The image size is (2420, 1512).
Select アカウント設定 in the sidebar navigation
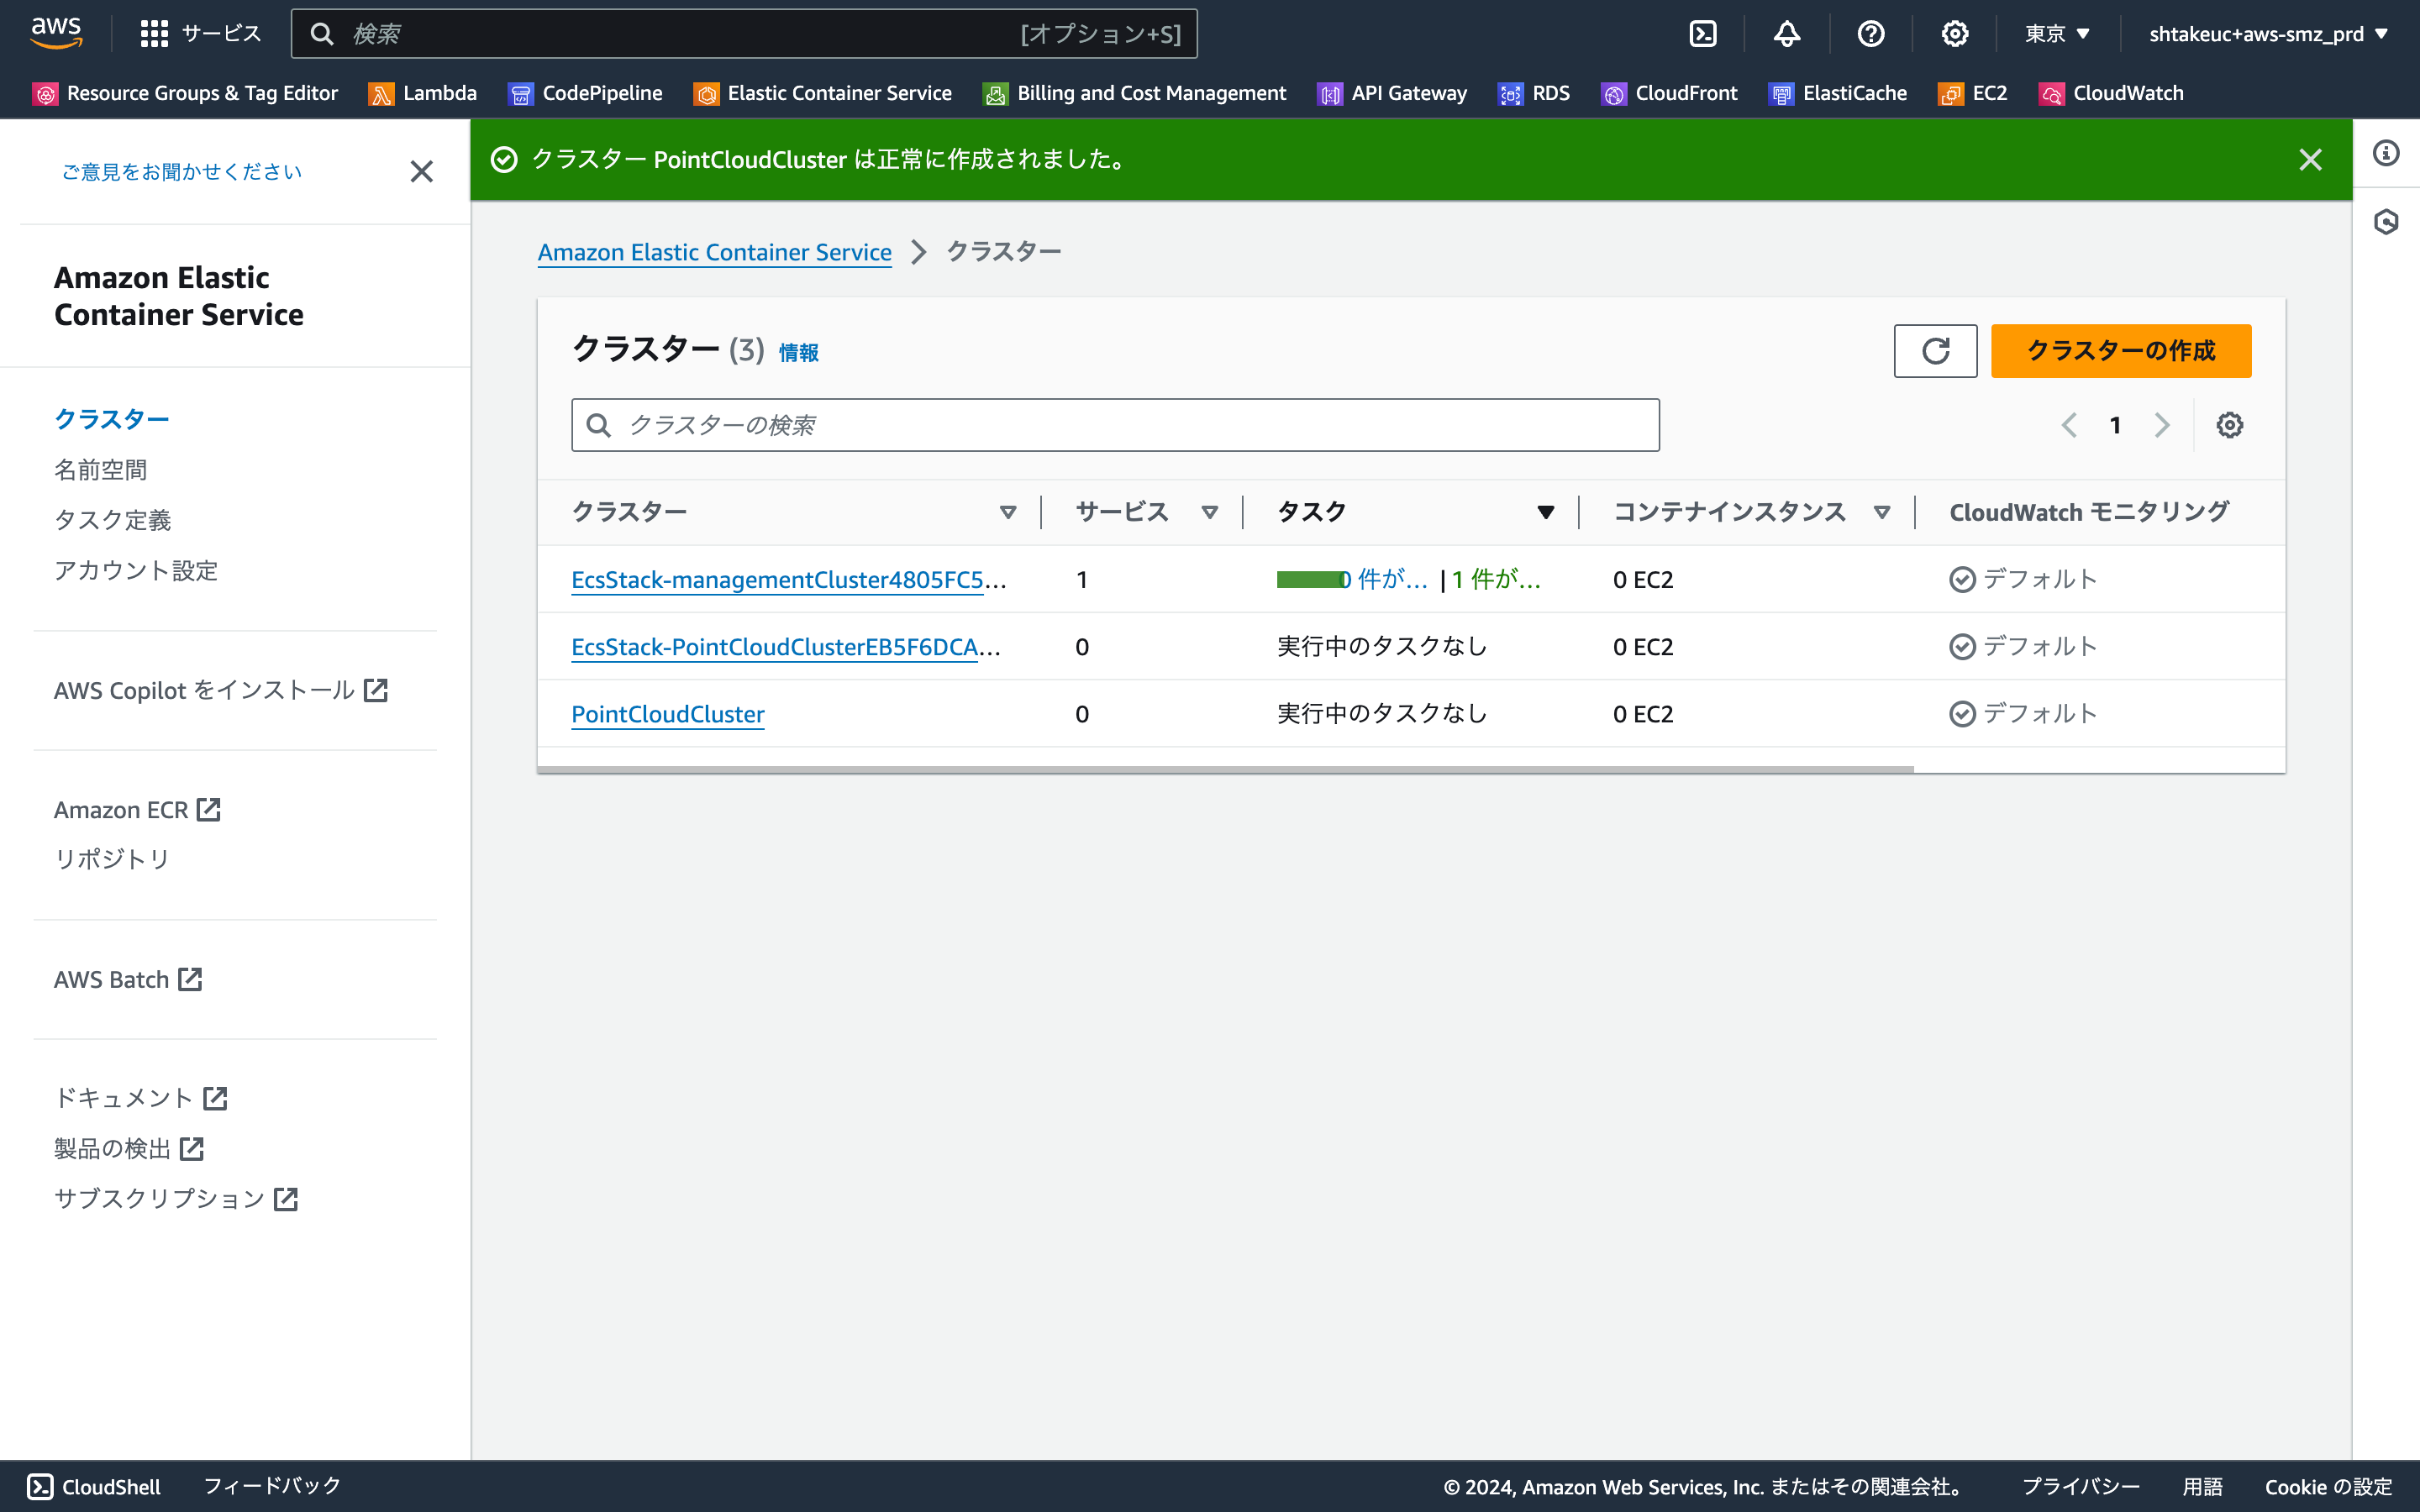point(136,570)
